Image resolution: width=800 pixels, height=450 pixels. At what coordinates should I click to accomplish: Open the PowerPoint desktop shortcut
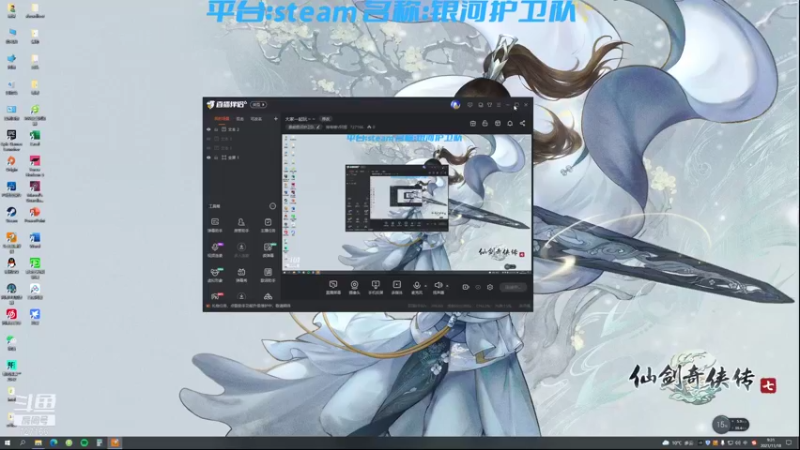point(35,214)
